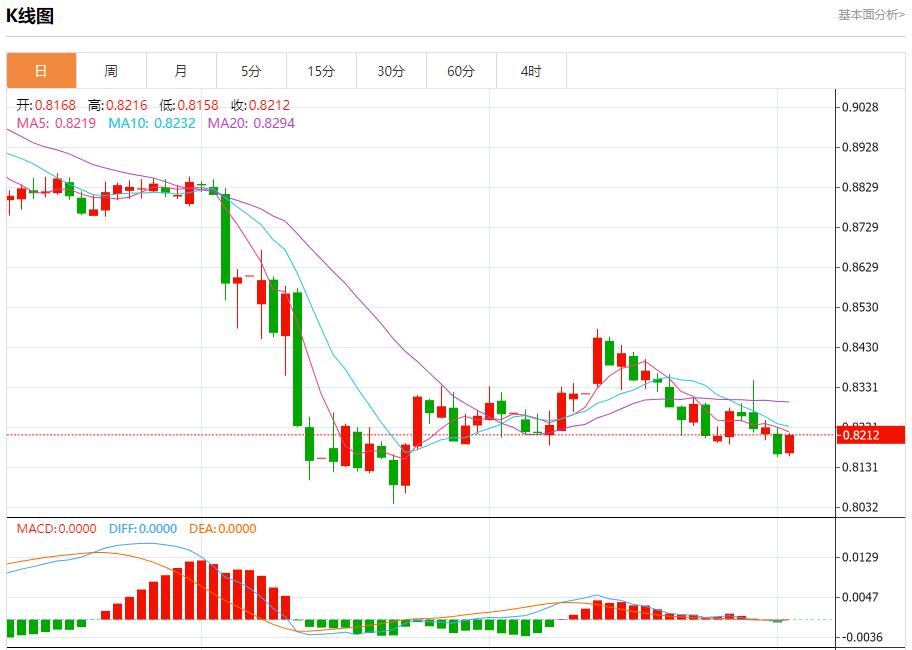Click the MACD:0.0000 indicator label
Screen dimensions: 912x650
pyautogui.click(x=56, y=528)
